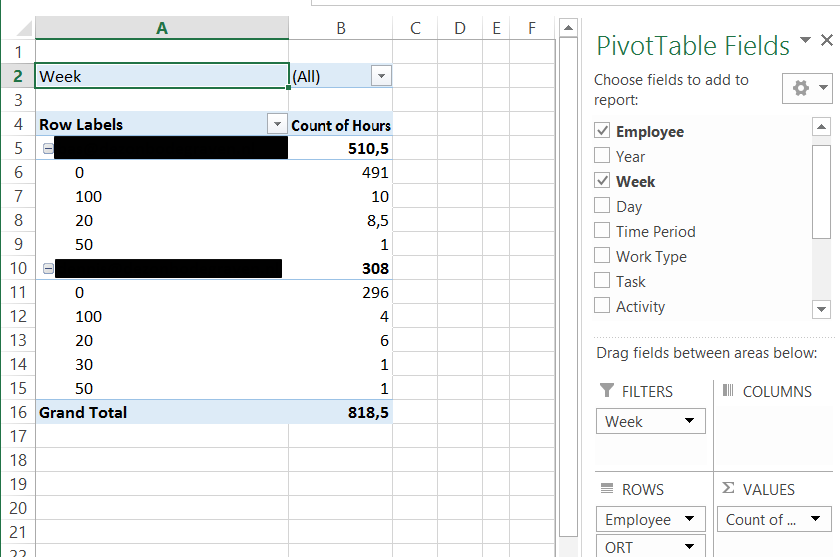
Task: Select column D header
Action: click(x=460, y=28)
